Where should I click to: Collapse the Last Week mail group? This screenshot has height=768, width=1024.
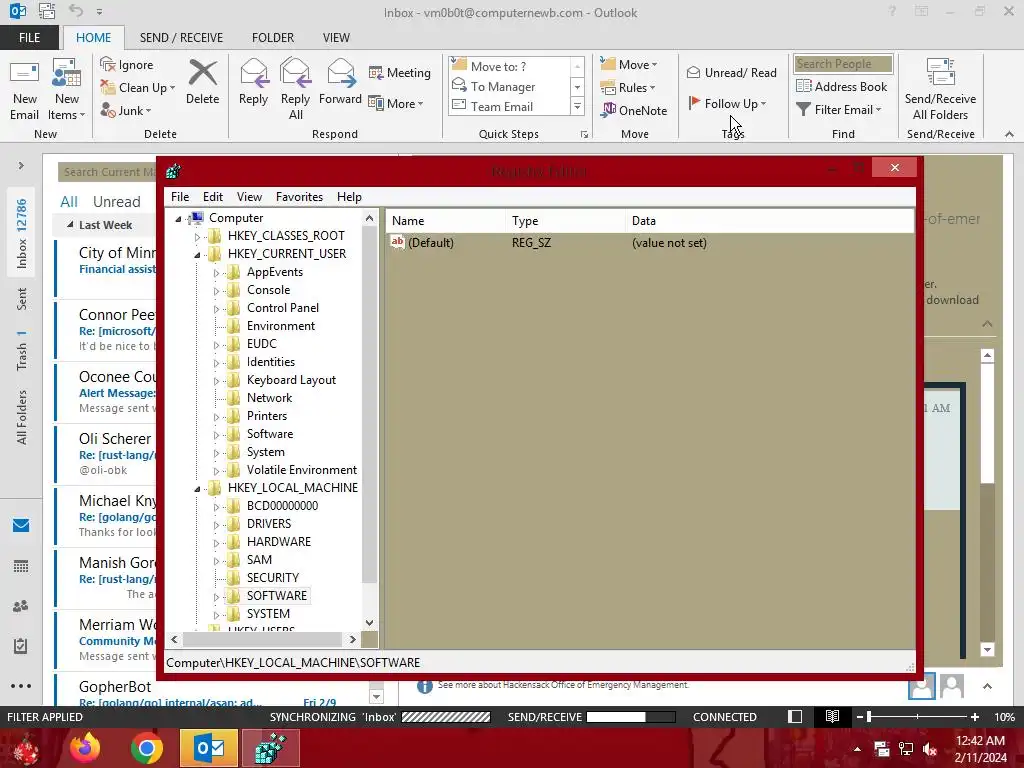[x=71, y=225]
